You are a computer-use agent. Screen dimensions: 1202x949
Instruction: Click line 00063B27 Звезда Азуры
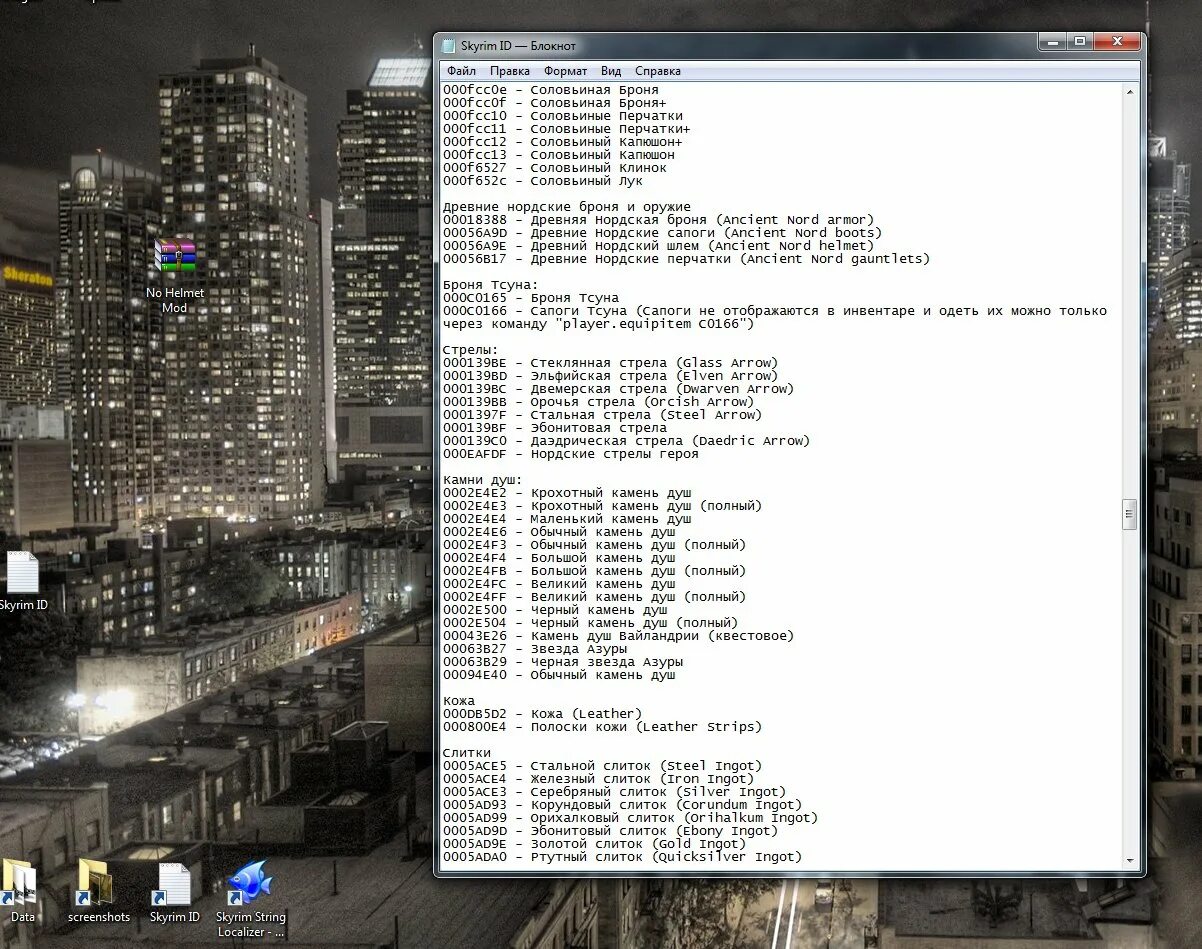[535, 649]
